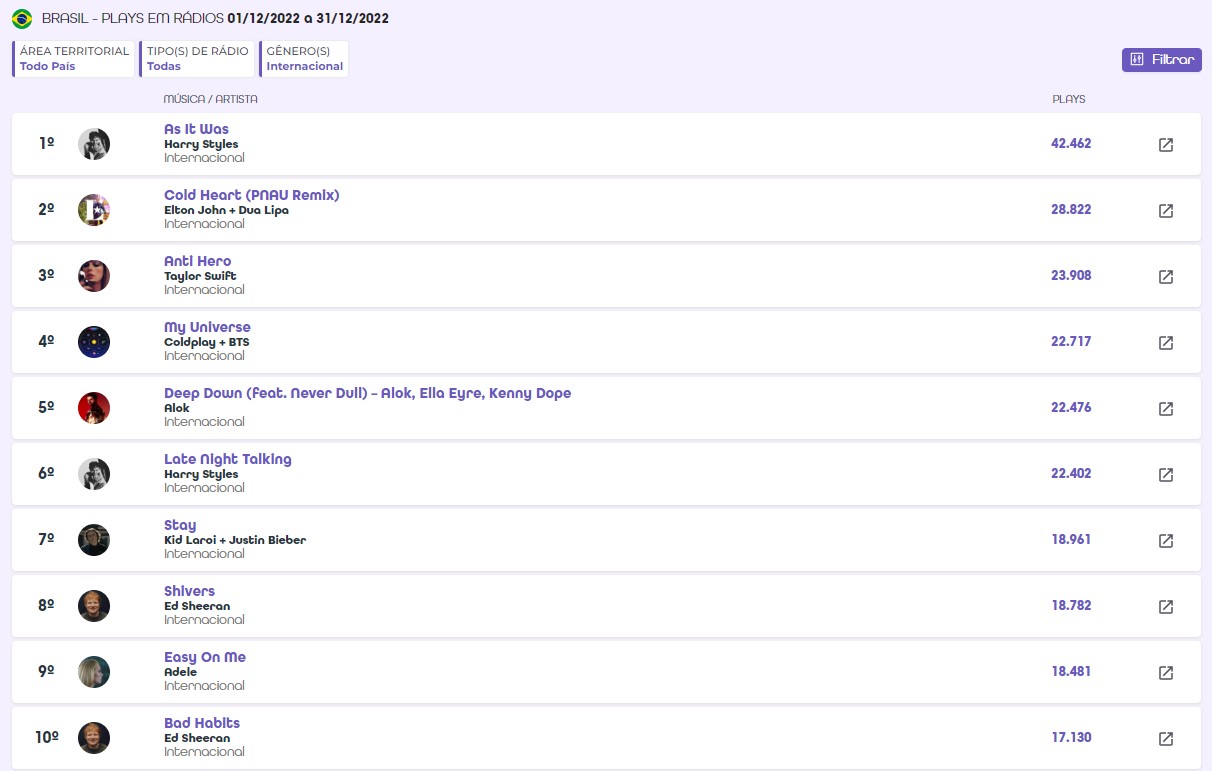
Task: Open the song My Universe
Action: [x=207, y=327]
